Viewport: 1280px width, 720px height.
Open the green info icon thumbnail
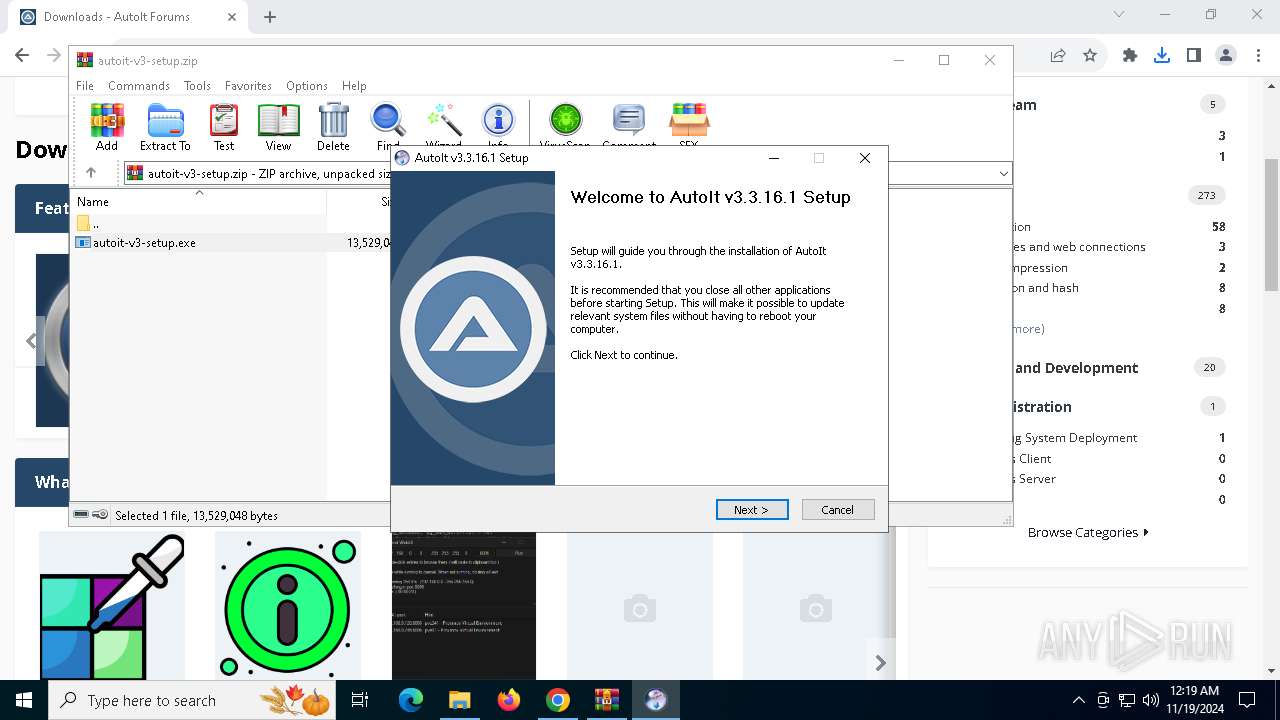[288, 606]
